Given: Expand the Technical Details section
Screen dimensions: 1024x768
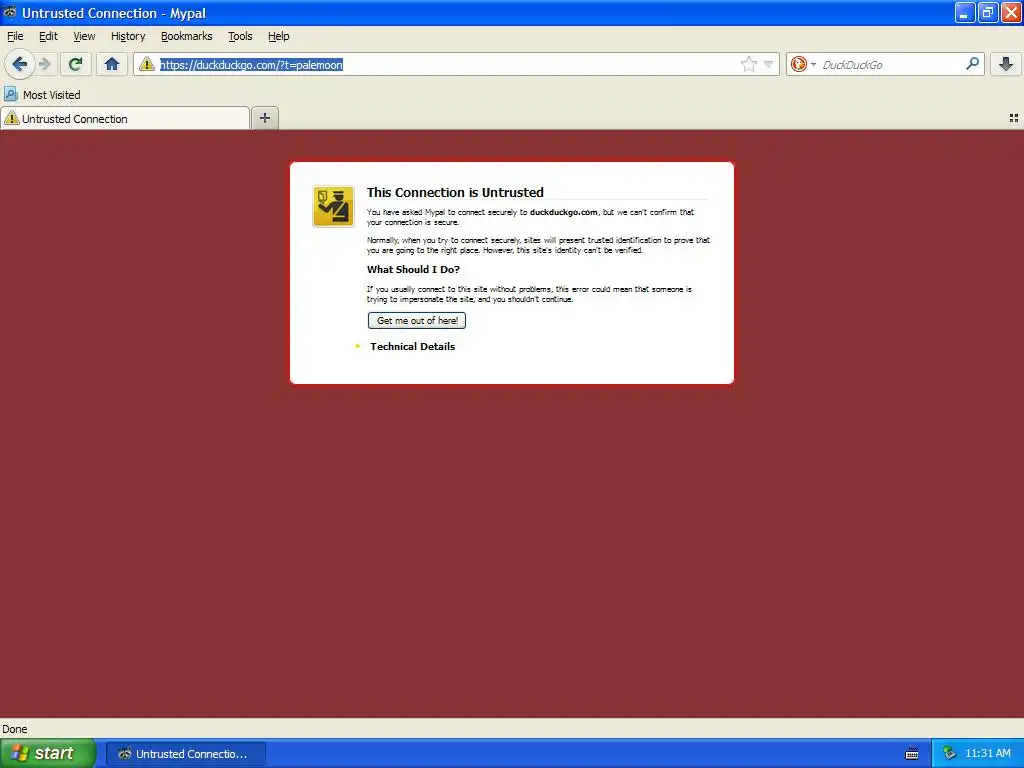Looking at the screenshot, I should pos(412,347).
